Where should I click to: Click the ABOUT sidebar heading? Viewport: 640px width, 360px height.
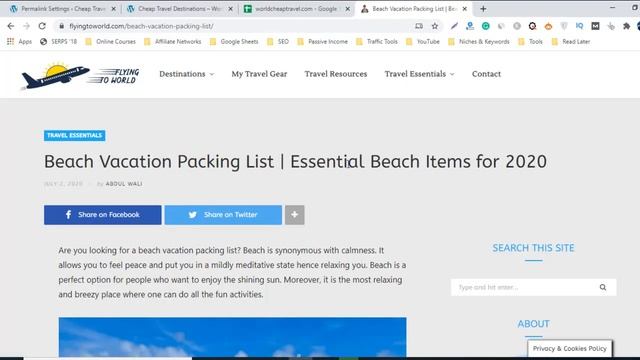click(x=533, y=324)
